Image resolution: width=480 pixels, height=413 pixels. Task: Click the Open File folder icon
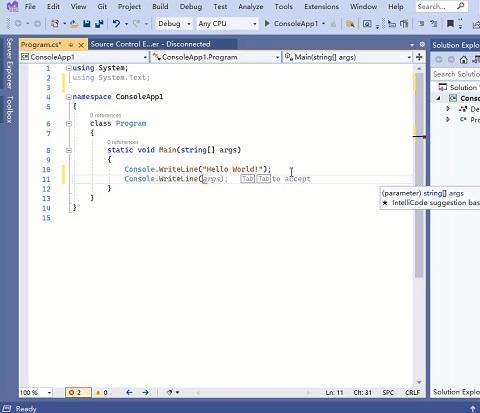point(74,24)
